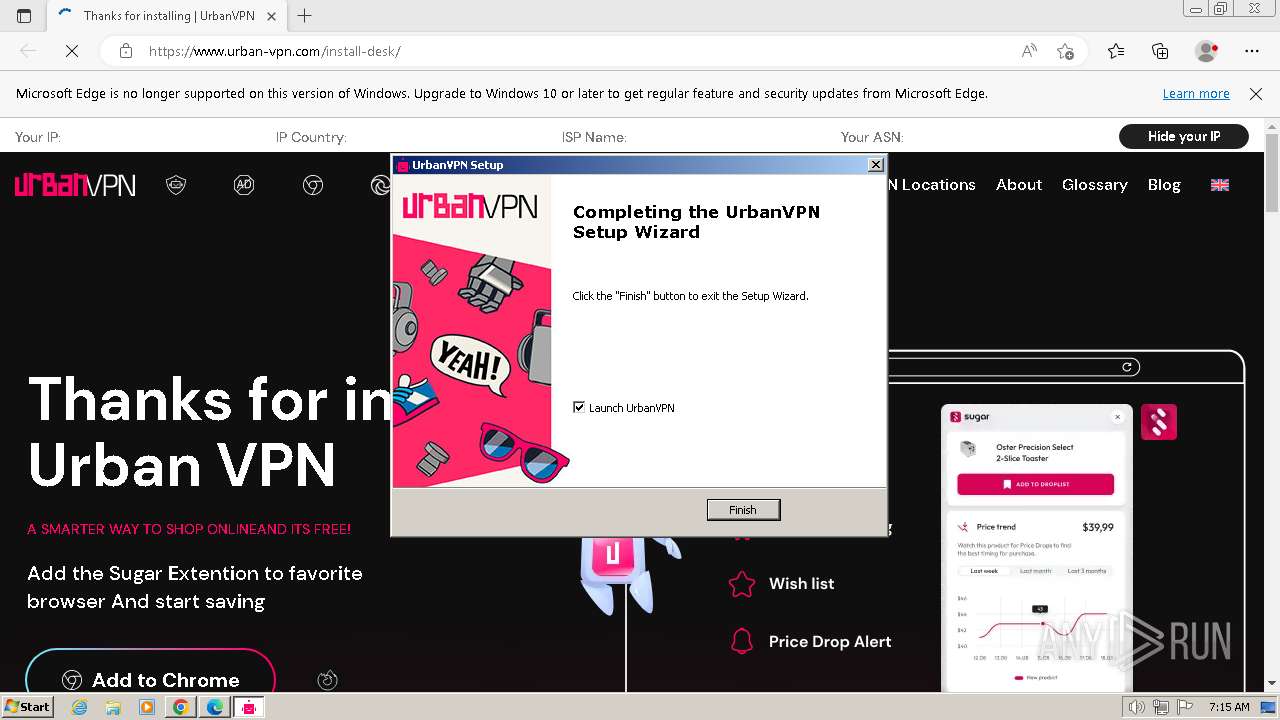
Task: Click the Add to Chrome button
Action: tap(150, 680)
